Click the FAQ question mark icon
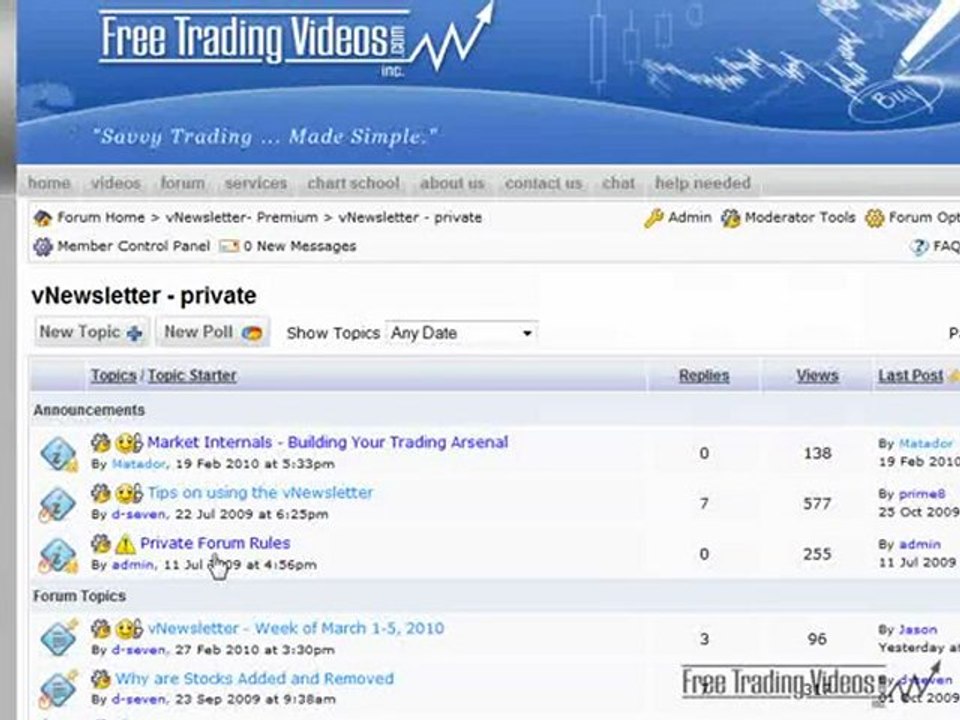The width and height of the screenshot is (960, 720). point(919,247)
